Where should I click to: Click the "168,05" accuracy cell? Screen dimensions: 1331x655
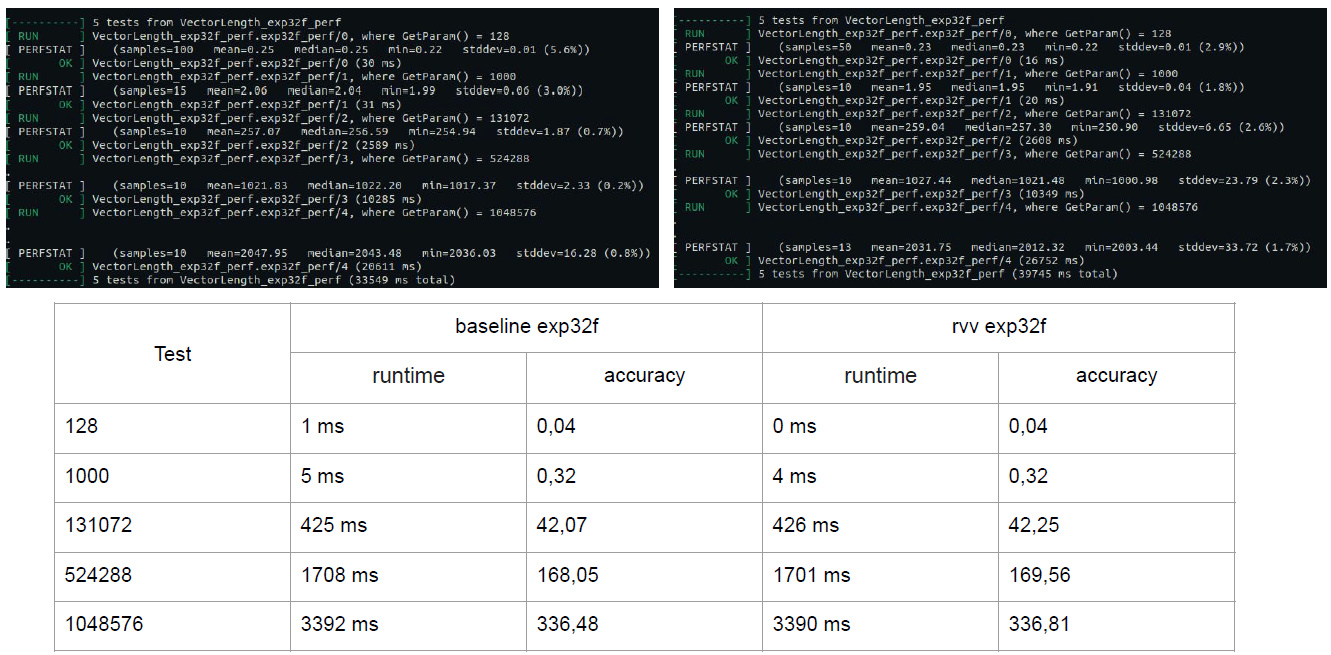(x=644, y=575)
